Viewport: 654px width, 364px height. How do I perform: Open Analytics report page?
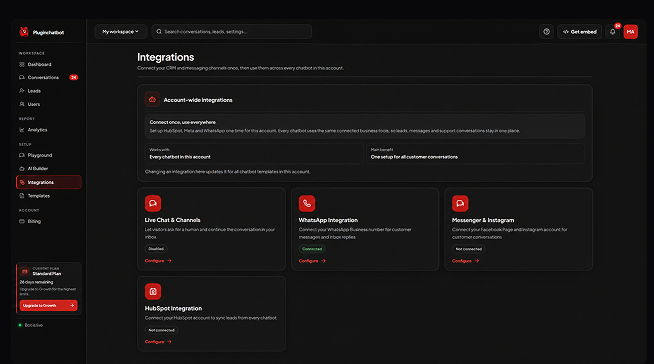tap(49, 130)
